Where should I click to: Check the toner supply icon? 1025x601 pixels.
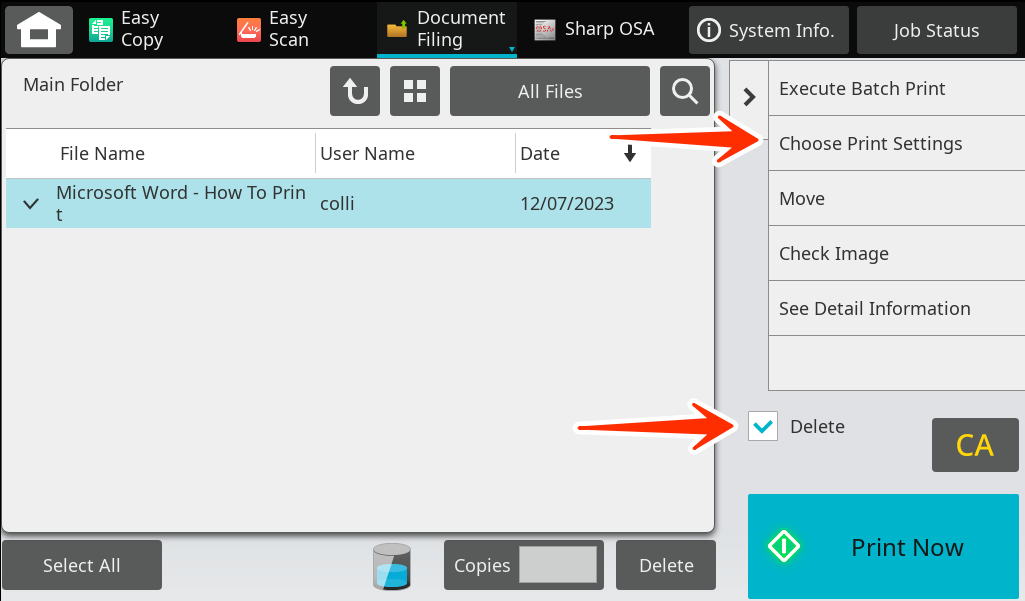(391, 564)
